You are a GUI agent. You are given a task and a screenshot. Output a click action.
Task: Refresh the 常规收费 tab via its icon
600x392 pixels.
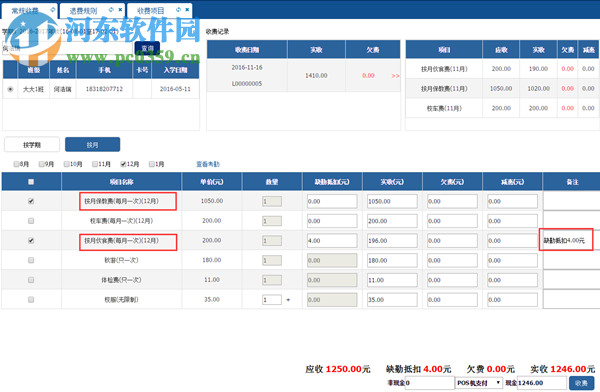click(x=53, y=10)
